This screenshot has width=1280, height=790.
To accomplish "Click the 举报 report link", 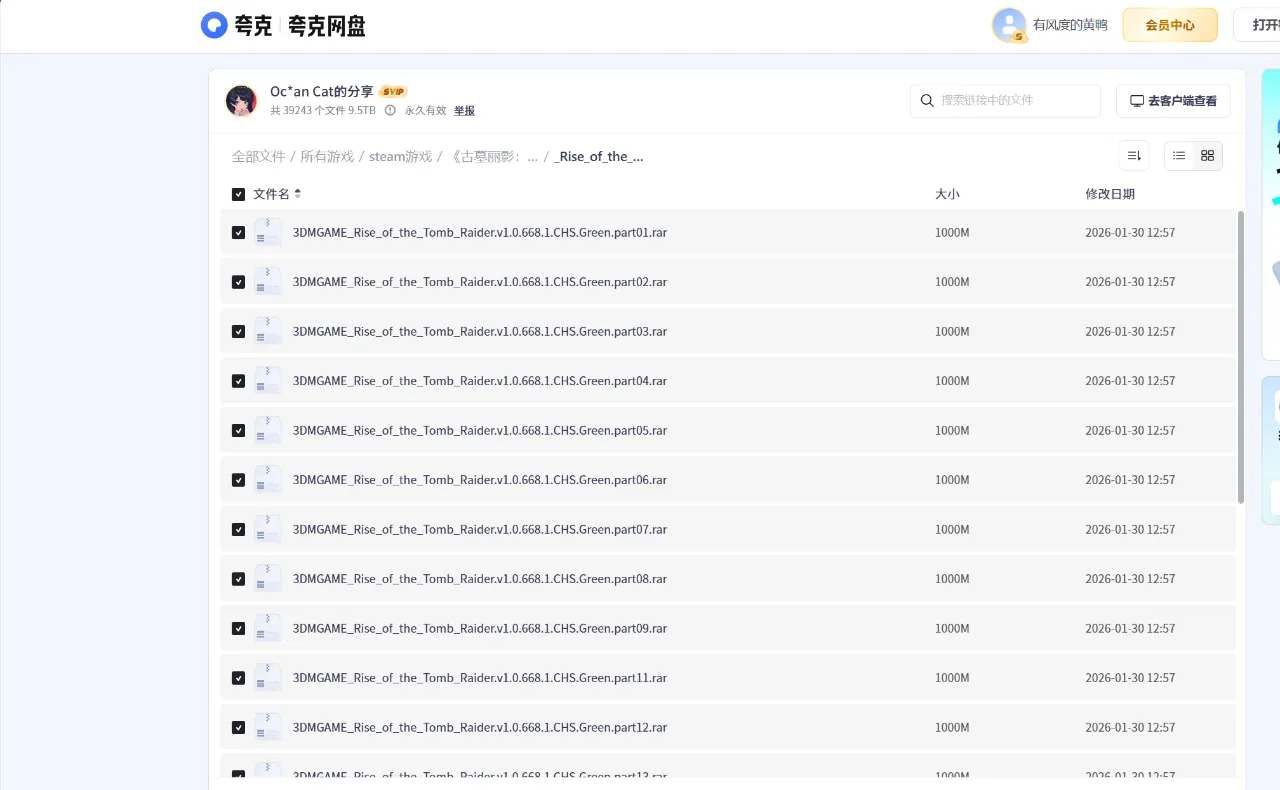I will (x=464, y=111).
